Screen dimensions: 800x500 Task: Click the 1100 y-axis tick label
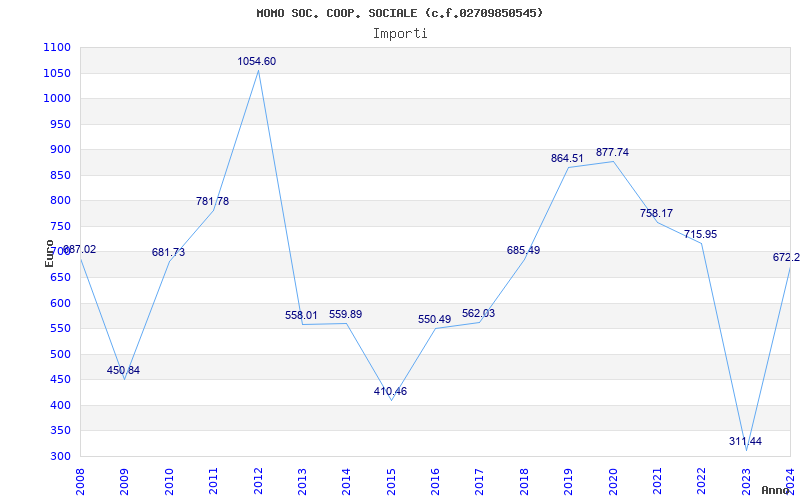click(x=58, y=47)
